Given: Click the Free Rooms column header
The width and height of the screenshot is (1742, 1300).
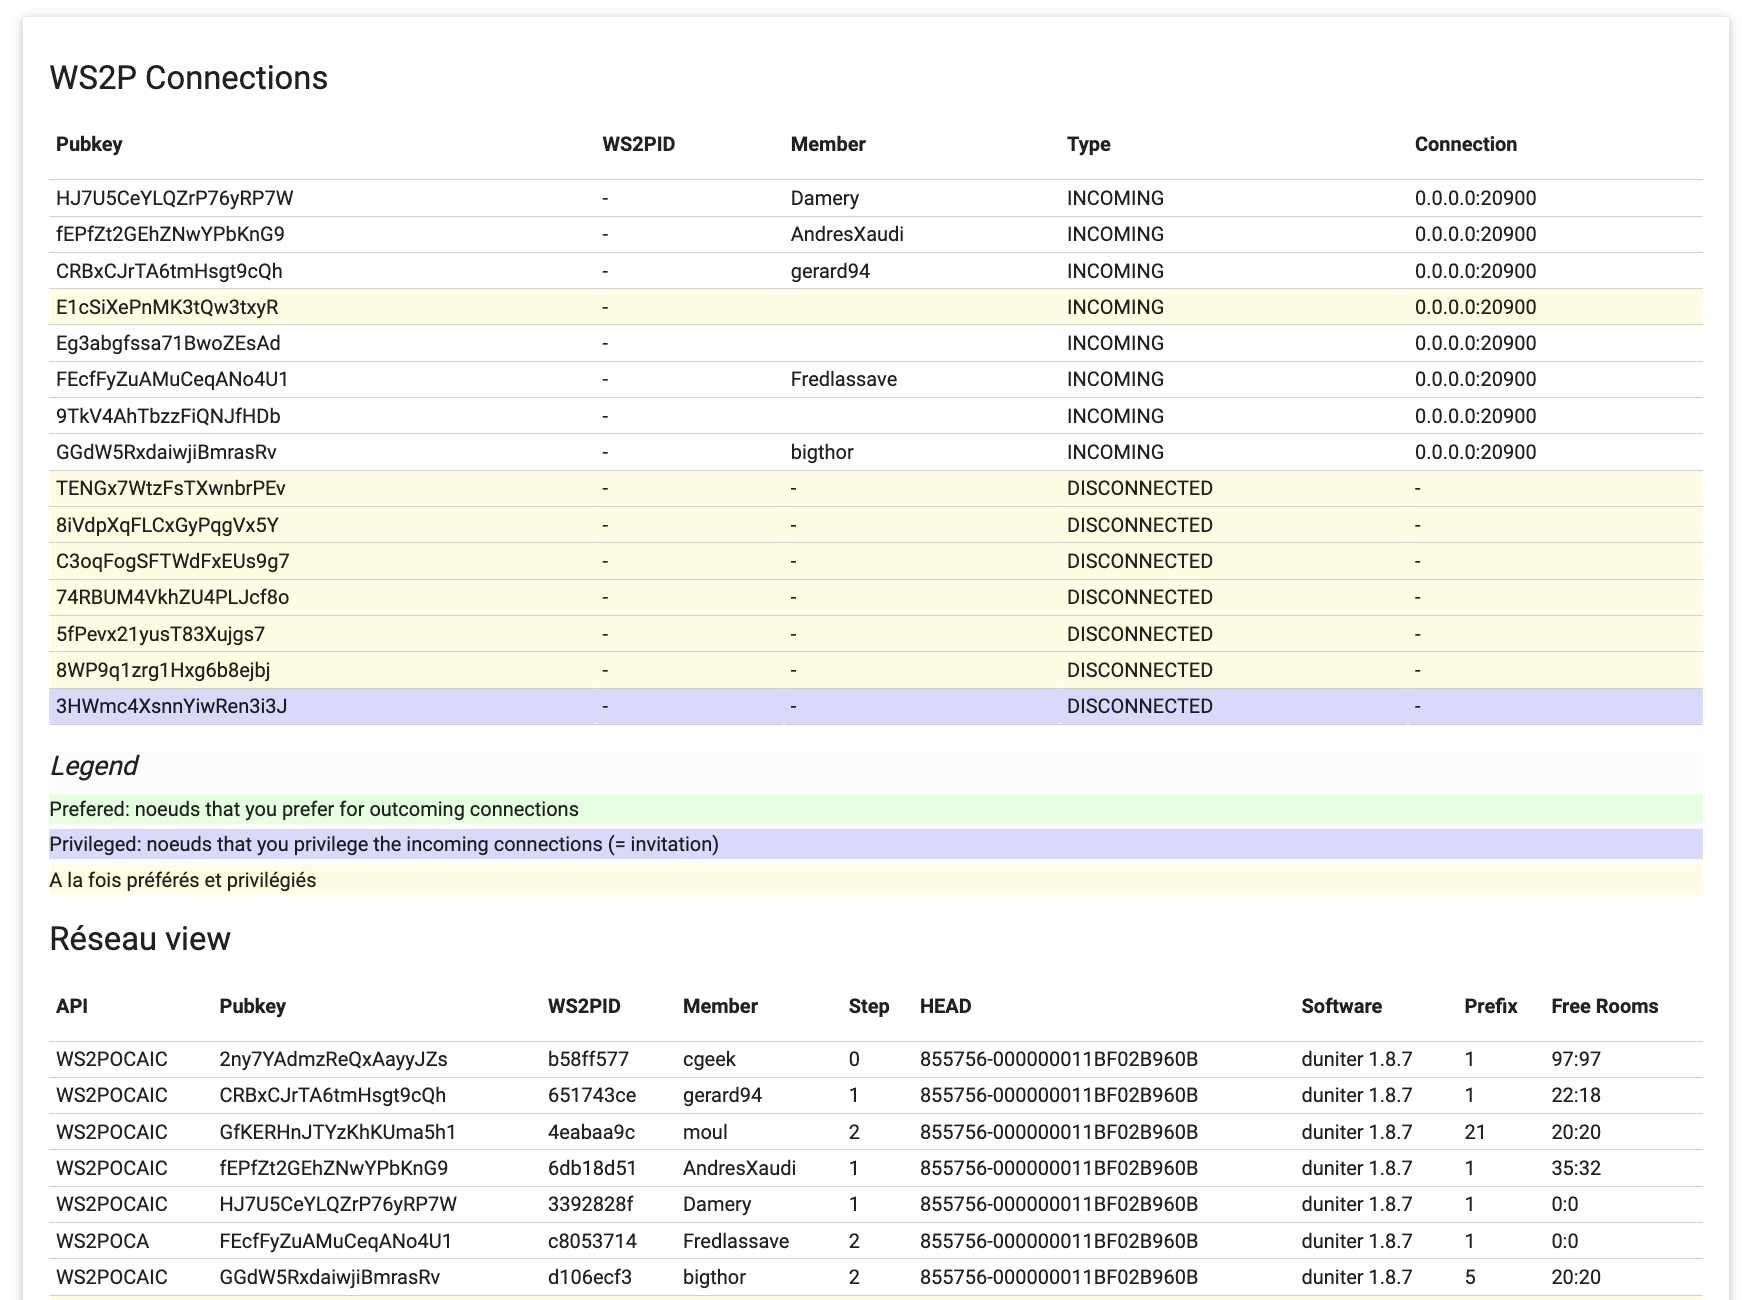Looking at the screenshot, I should pos(1604,1006).
